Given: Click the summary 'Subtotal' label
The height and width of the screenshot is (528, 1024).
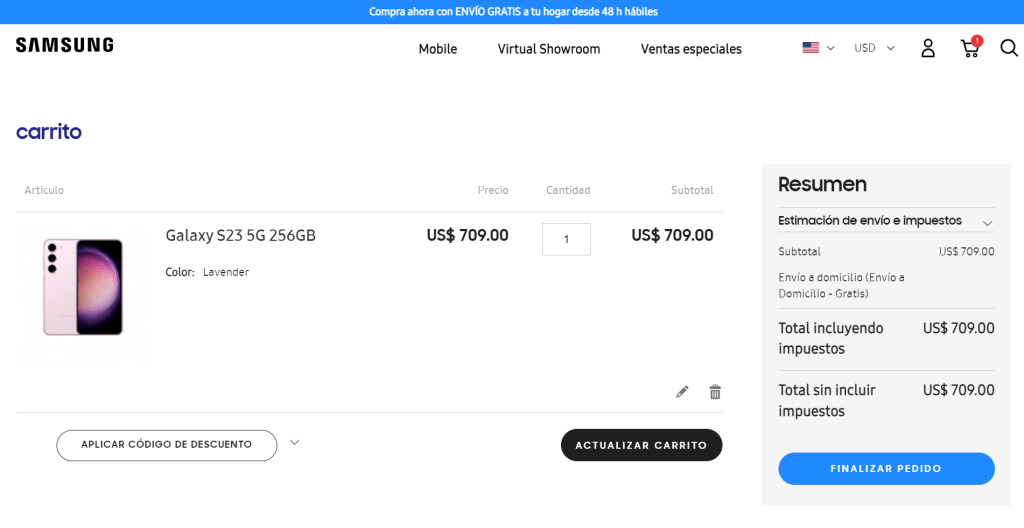Looking at the screenshot, I should (x=799, y=252).
